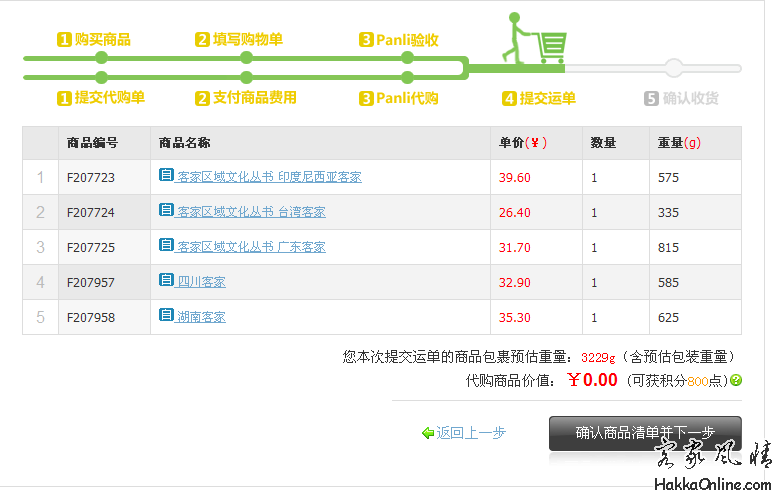This screenshot has width=781, height=499.
Task: Confirm with 确认商品清单并下一步 button
Action: pos(645,433)
